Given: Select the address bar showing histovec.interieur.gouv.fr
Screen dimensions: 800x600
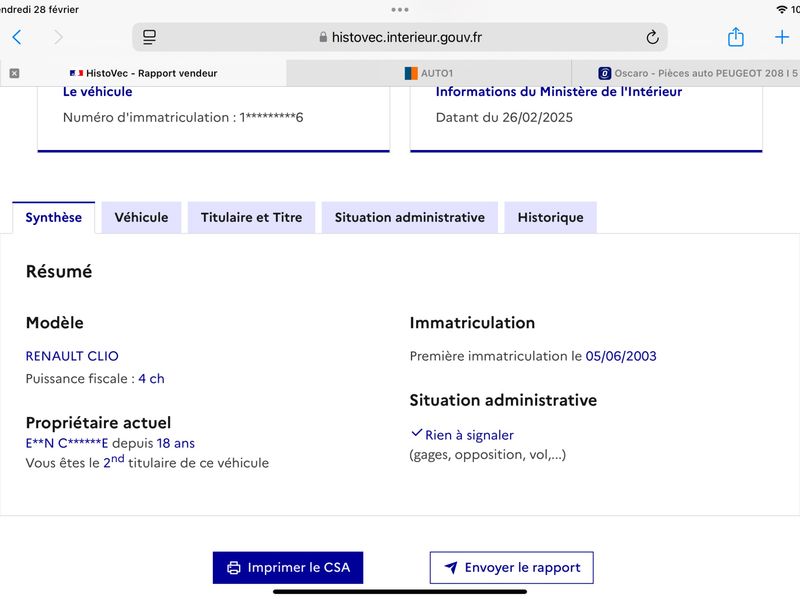Looking at the screenshot, I should click(400, 37).
